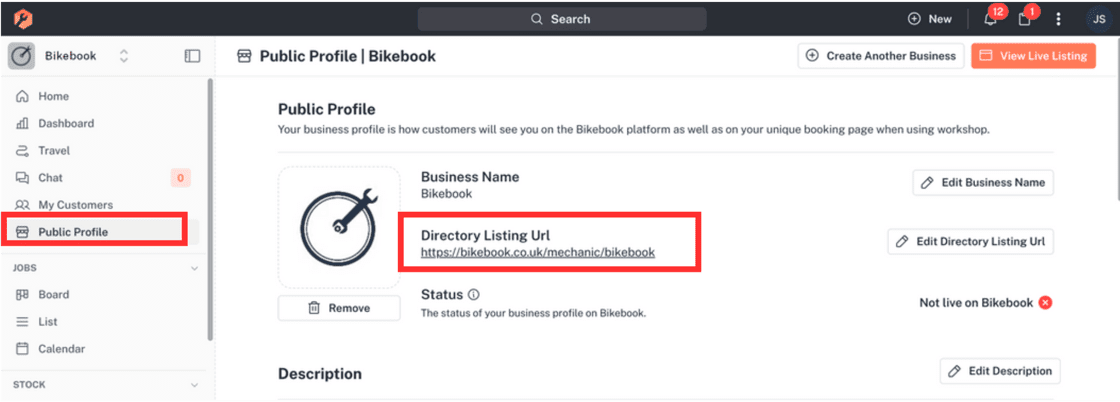Viewport: 1120px width, 402px height.
Task: Open the bikebook.co.uk mechanic listing link
Action: click(538, 252)
